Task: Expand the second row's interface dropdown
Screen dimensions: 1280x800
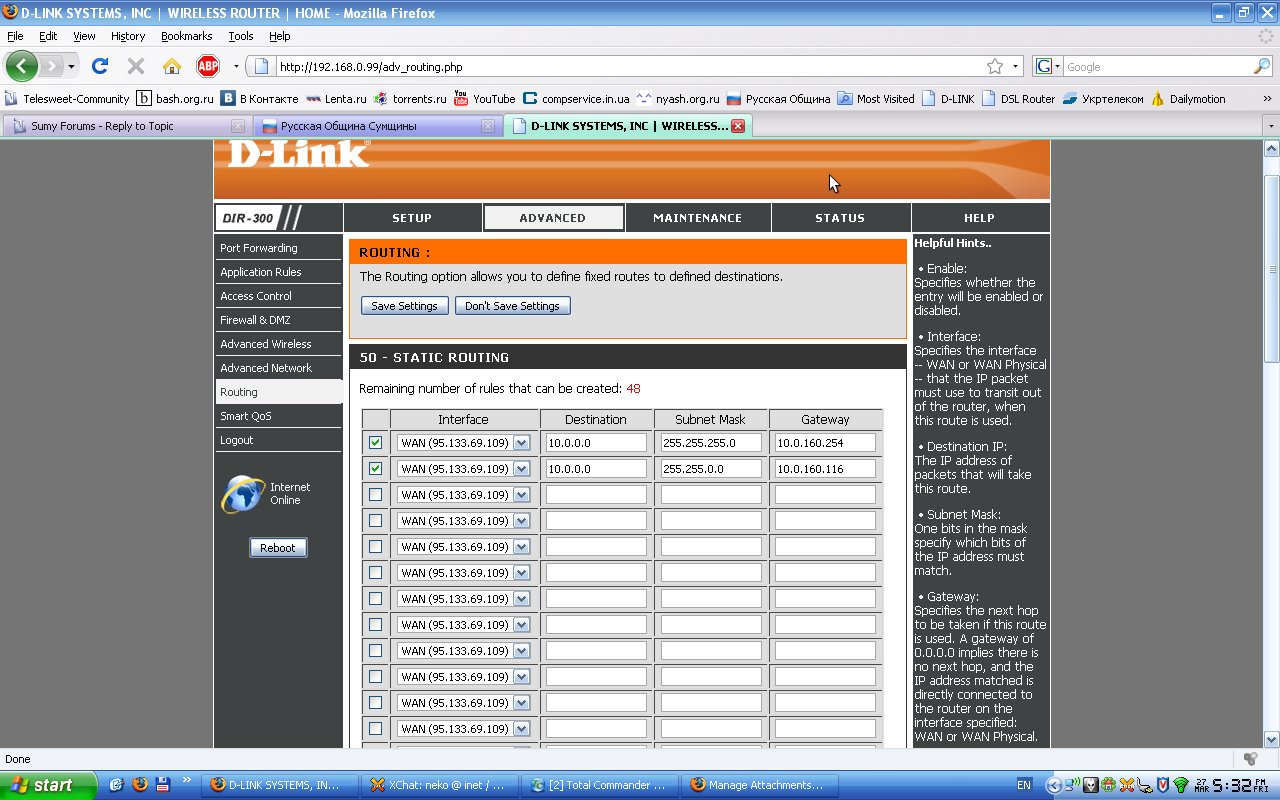Action: (x=521, y=469)
